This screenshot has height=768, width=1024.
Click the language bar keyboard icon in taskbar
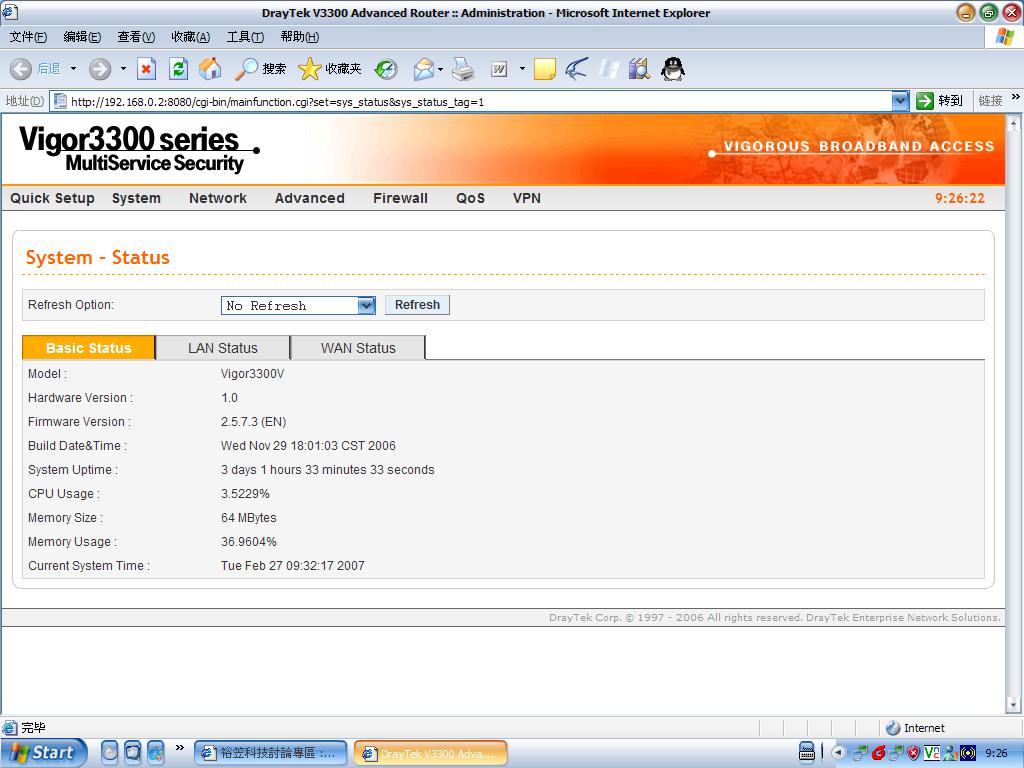pos(807,753)
